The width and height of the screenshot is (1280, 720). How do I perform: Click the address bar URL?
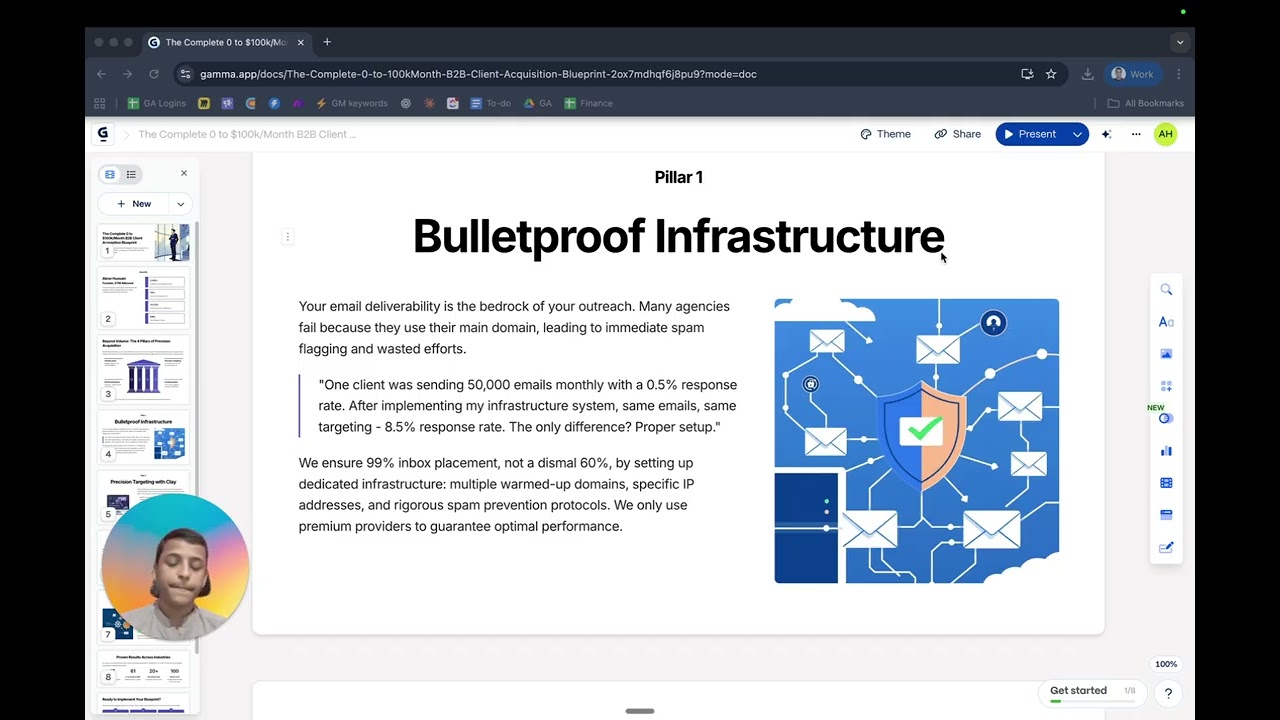[x=478, y=74]
